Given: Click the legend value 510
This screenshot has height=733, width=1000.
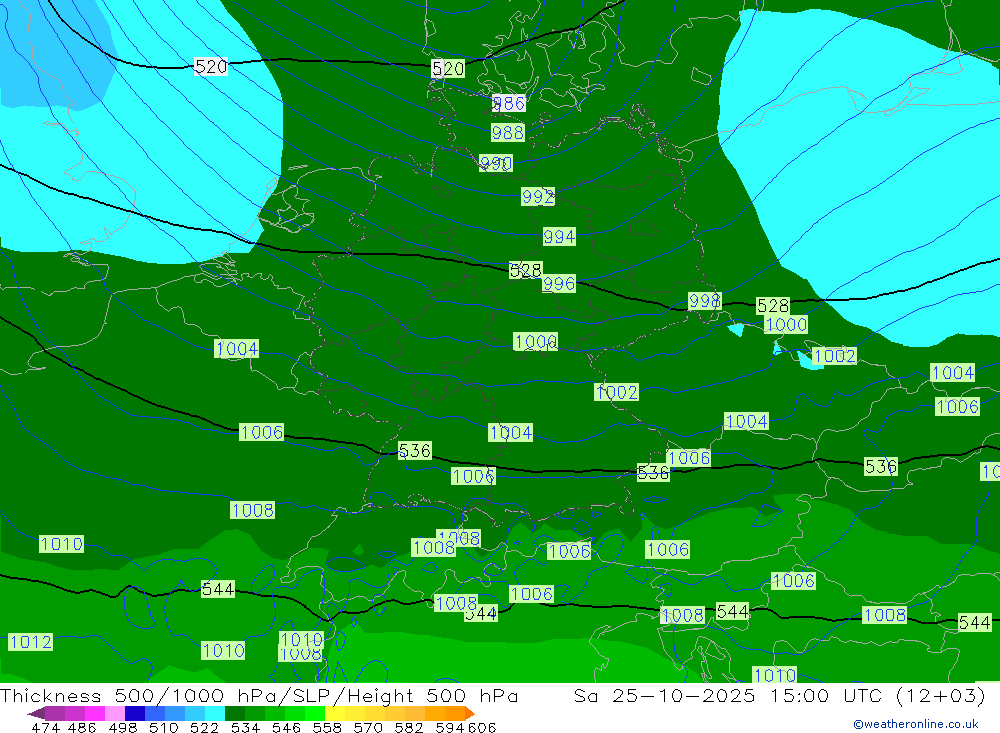Looking at the screenshot, I should point(164,727).
